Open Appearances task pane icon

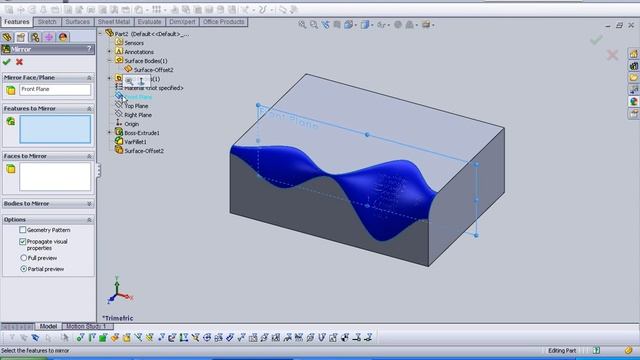[x=633, y=101]
